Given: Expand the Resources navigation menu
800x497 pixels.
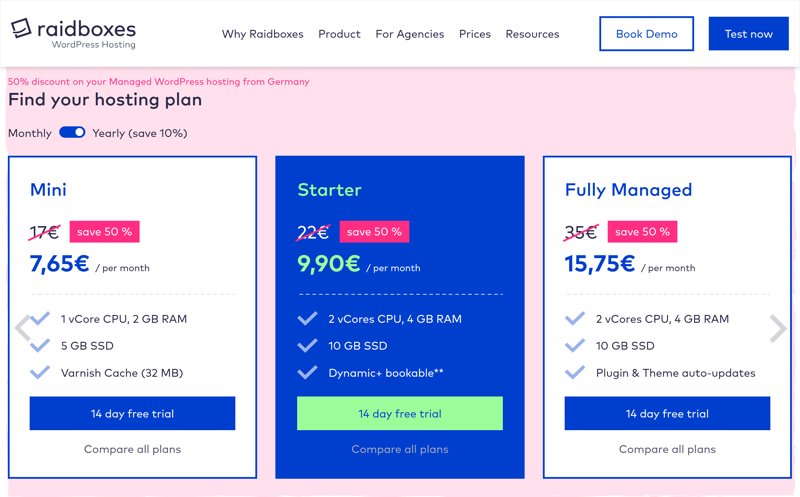Looking at the screenshot, I should tap(532, 34).
